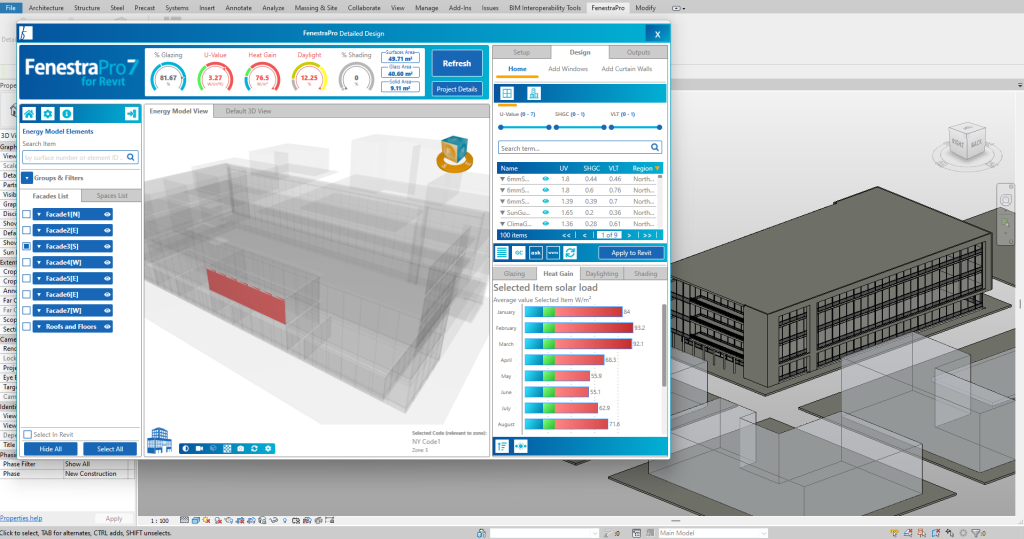Toggle contrast half-circle icon in view toolbar
1024x539 pixels.
pos(186,449)
